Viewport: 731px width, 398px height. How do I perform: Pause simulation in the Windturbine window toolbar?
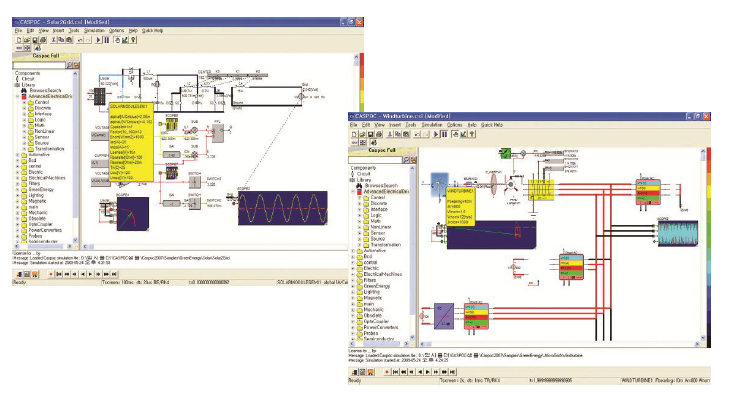444,134
